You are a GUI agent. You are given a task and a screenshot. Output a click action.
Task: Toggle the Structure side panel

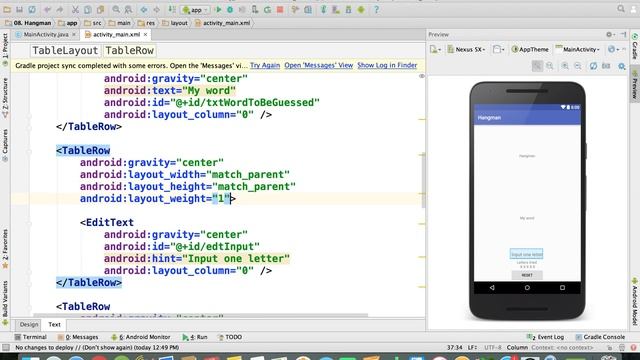click(x=5, y=98)
